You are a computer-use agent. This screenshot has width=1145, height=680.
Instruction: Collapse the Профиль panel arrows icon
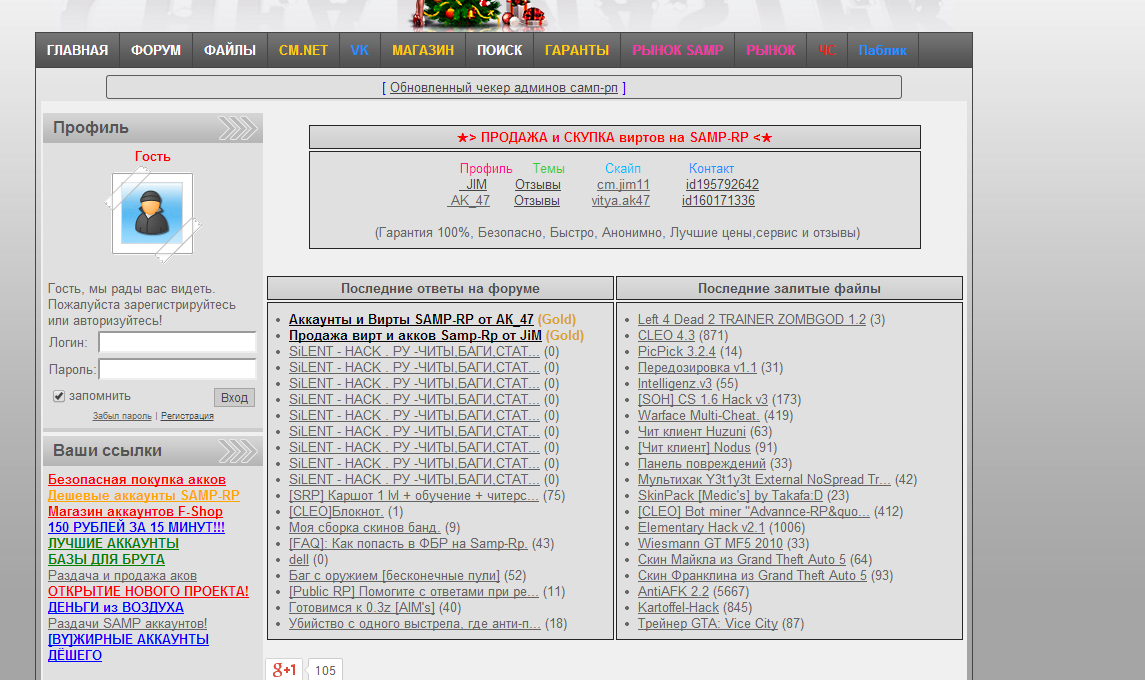click(x=238, y=128)
